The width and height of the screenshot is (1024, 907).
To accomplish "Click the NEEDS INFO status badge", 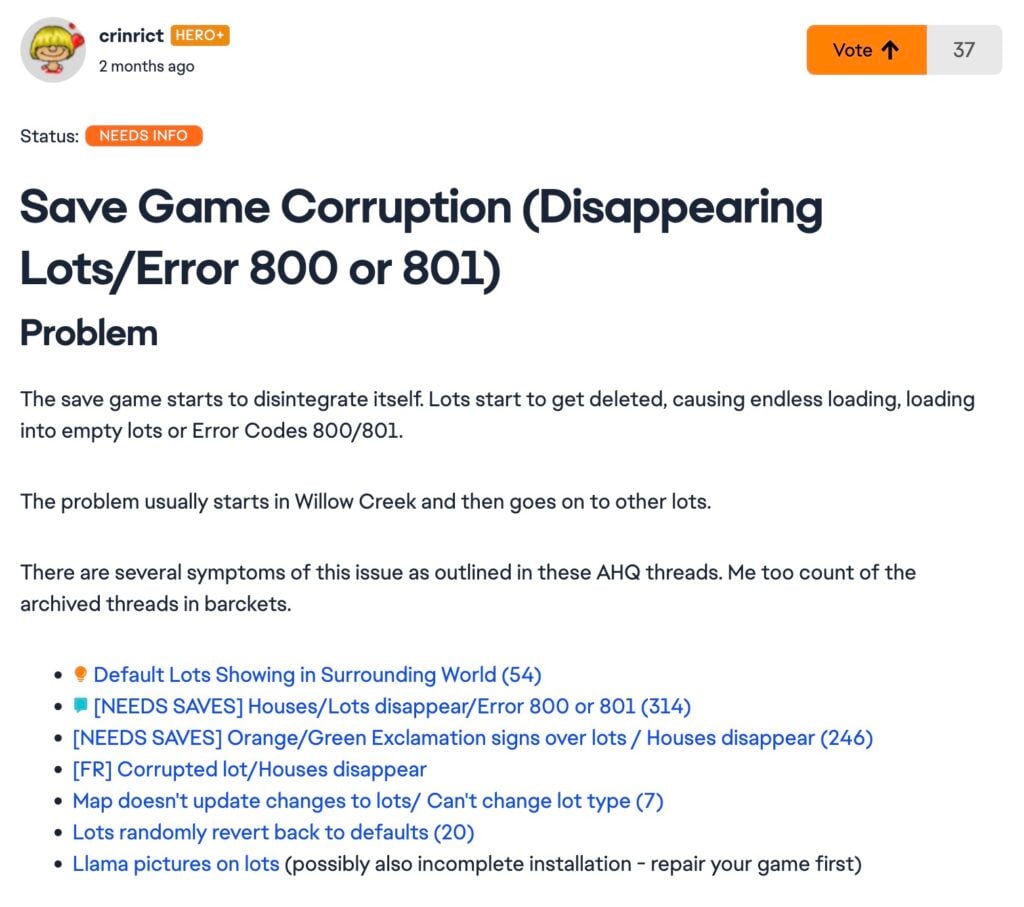I will pos(144,136).
